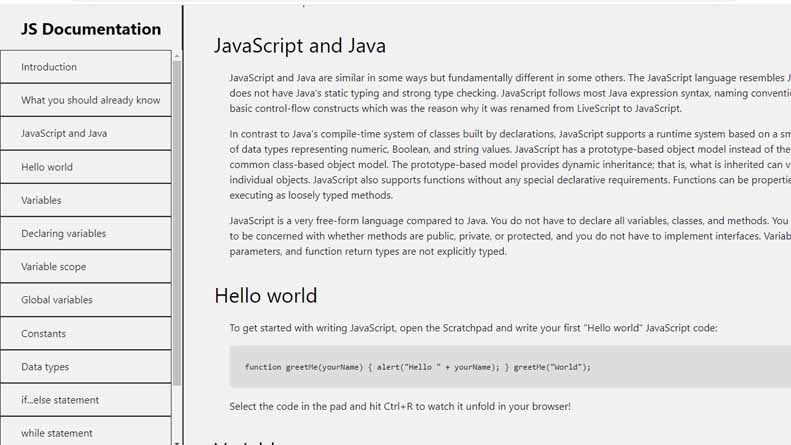Go to What you should already know

point(90,100)
